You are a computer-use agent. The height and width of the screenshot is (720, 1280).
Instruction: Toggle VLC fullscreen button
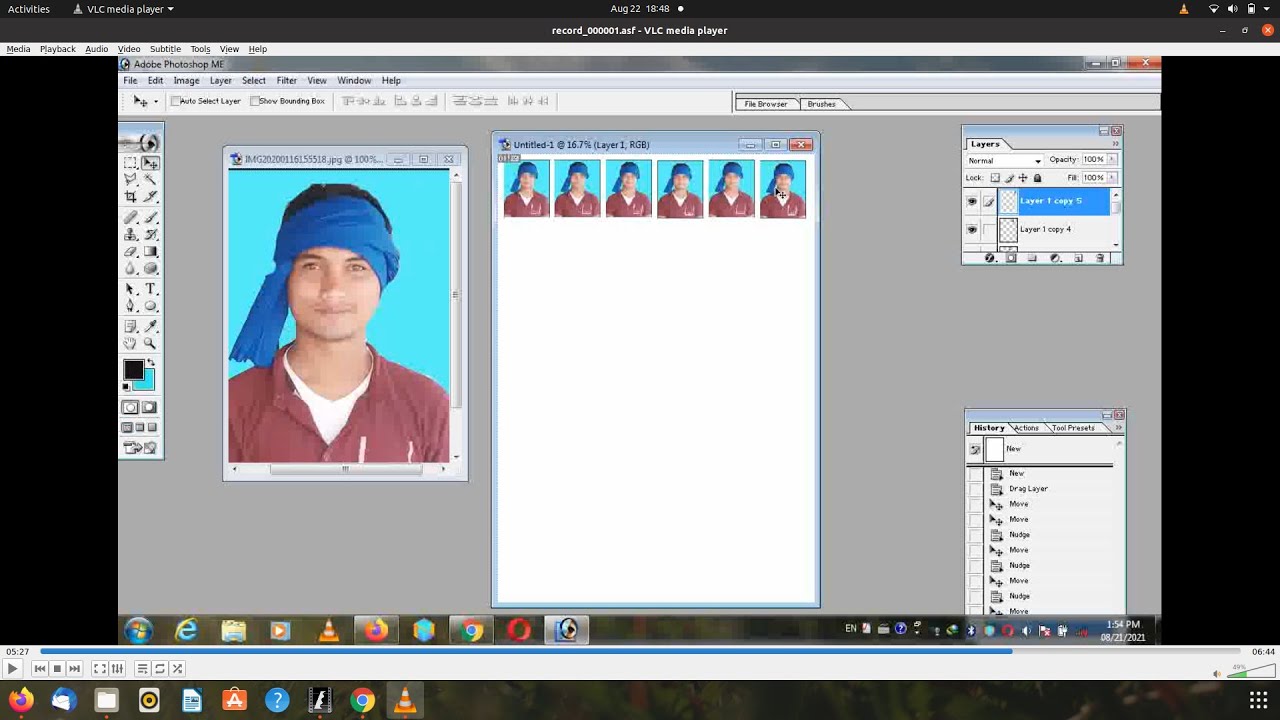[x=99, y=669]
